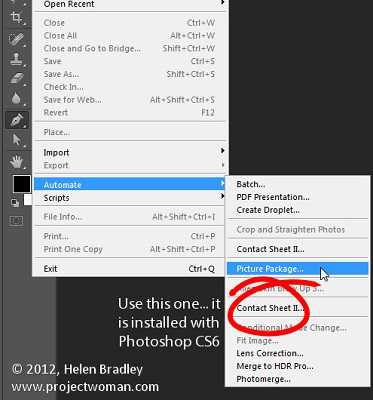Choose Close All menu entry
The height and width of the screenshot is (400, 373).
point(131,36)
